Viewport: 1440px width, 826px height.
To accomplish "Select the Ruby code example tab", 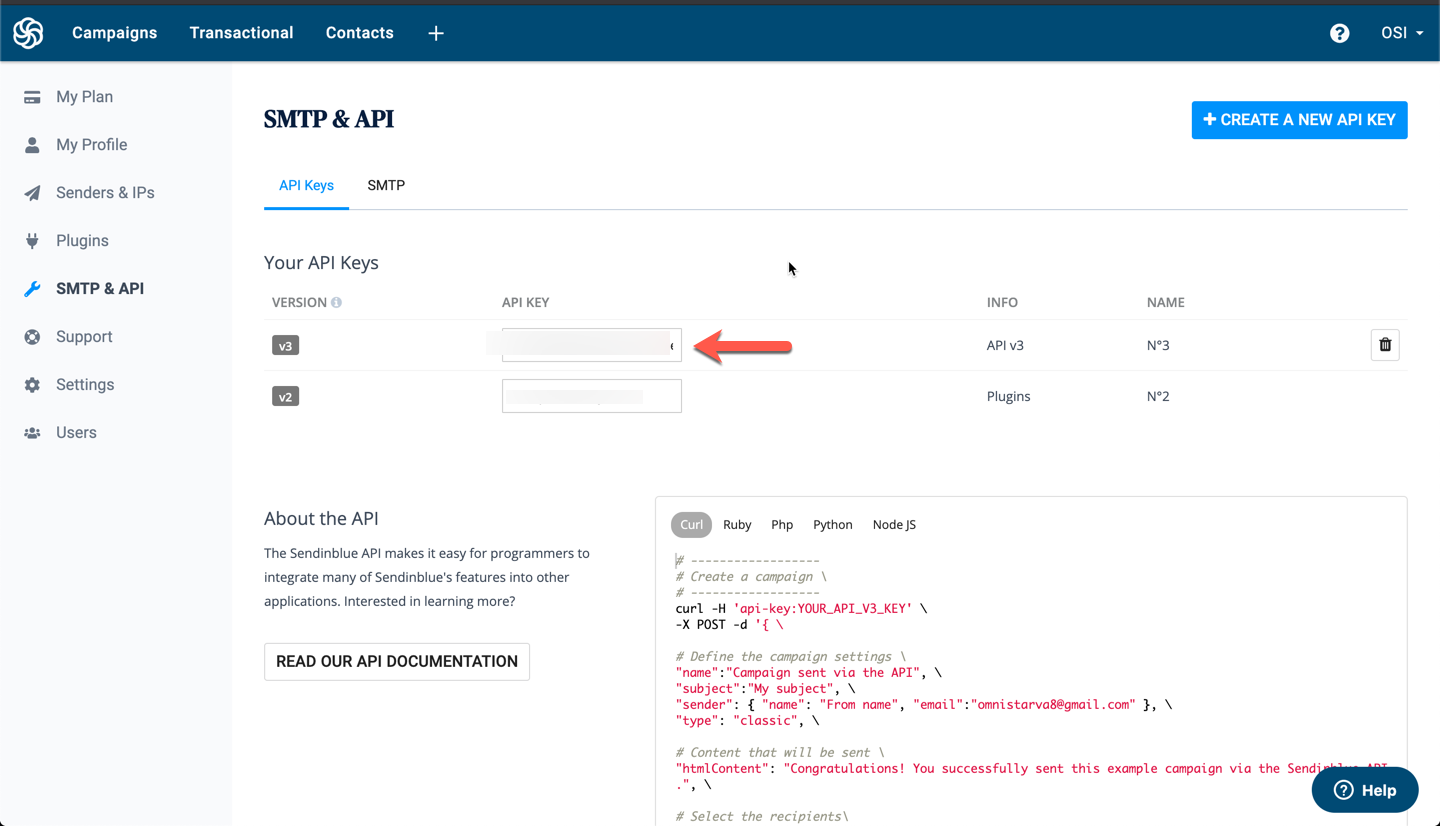I will (x=737, y=525).
